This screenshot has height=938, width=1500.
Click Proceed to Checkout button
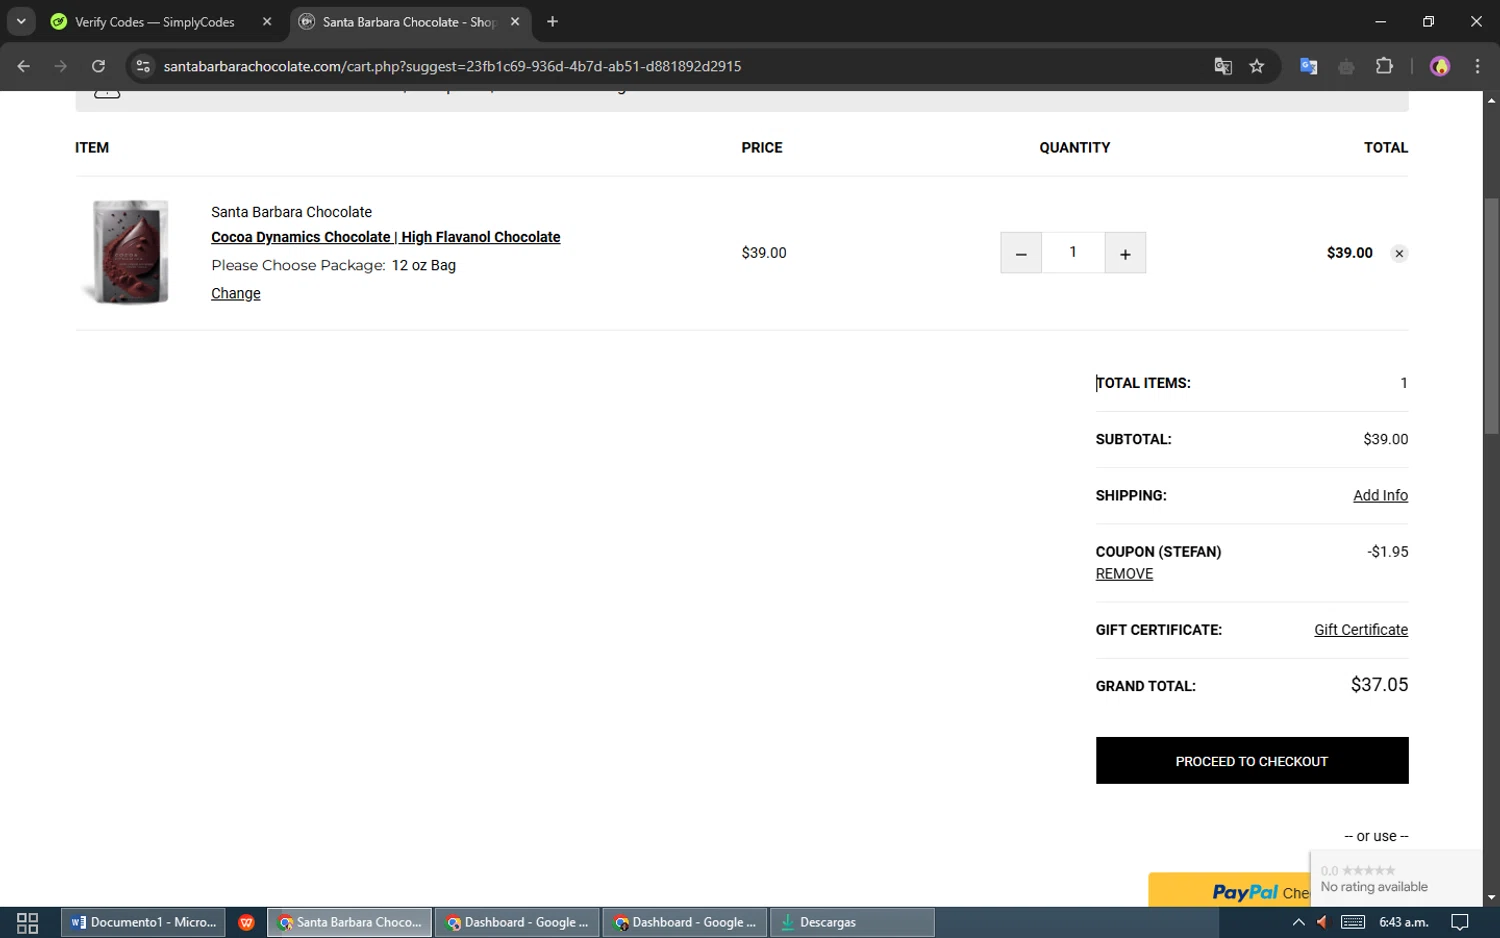pyautogui.click(x=1252, y=761)
